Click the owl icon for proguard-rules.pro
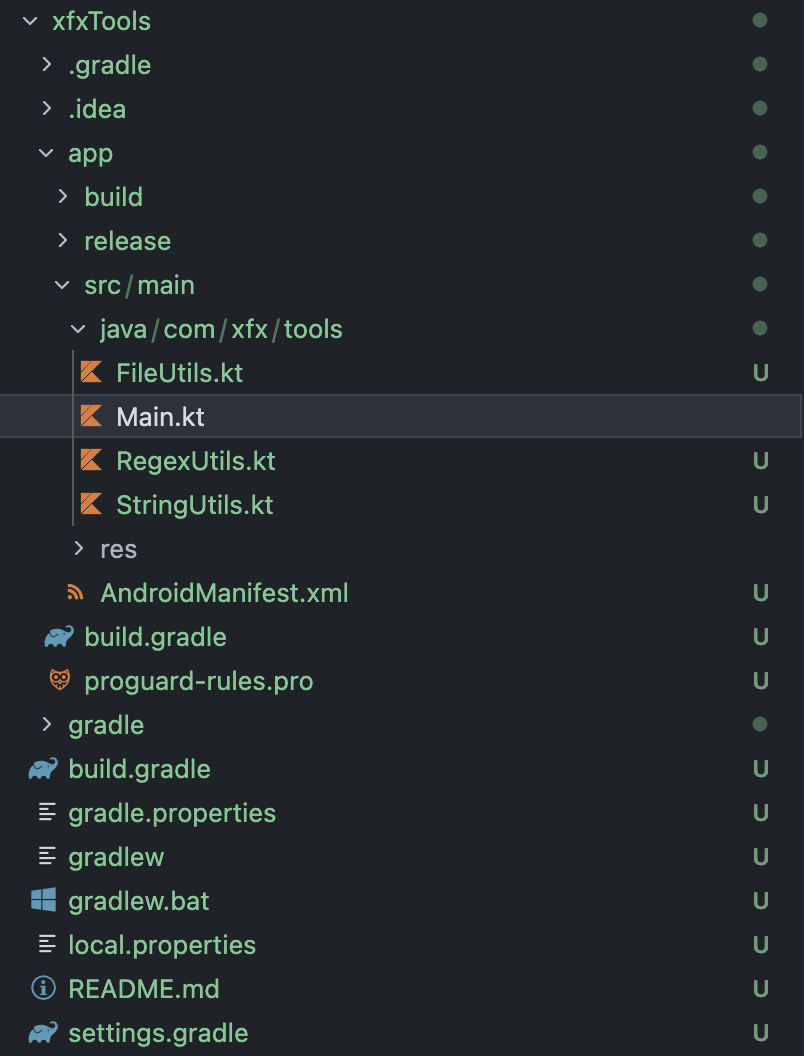 click(x=59, y=681)
